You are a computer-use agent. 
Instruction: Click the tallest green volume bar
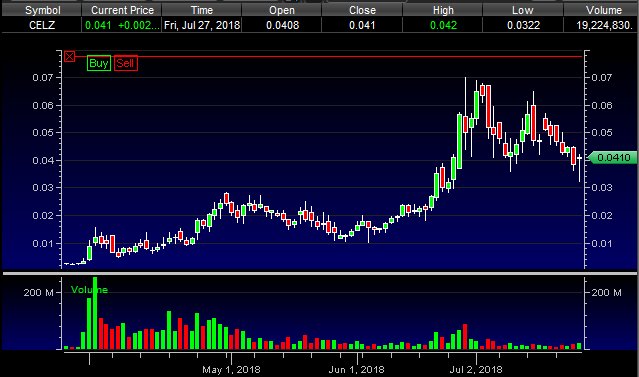[95, 313]
